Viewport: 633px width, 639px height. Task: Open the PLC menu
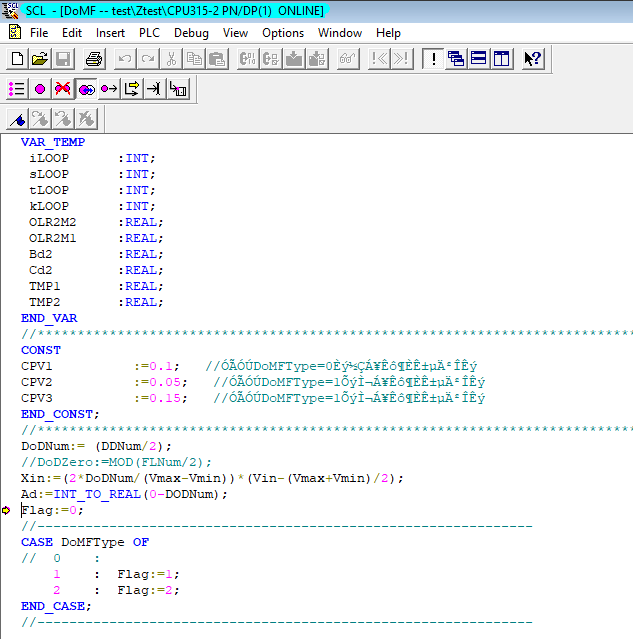[149, 33]
